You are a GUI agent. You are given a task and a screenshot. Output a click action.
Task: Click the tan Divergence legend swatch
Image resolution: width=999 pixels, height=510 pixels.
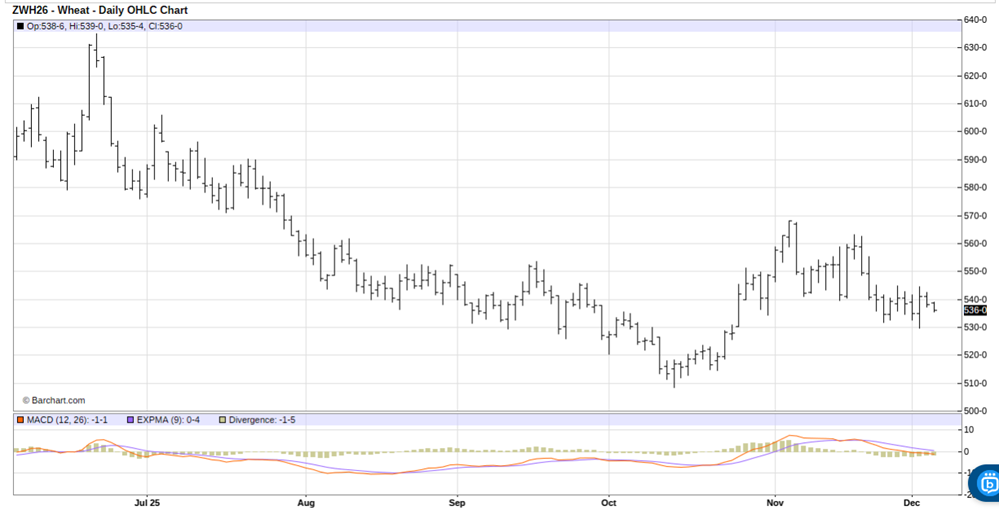click(x=222, y=420)
